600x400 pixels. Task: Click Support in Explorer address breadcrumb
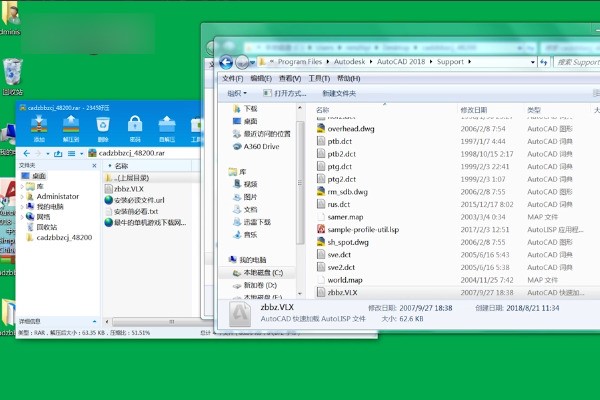tap(450, 62)
